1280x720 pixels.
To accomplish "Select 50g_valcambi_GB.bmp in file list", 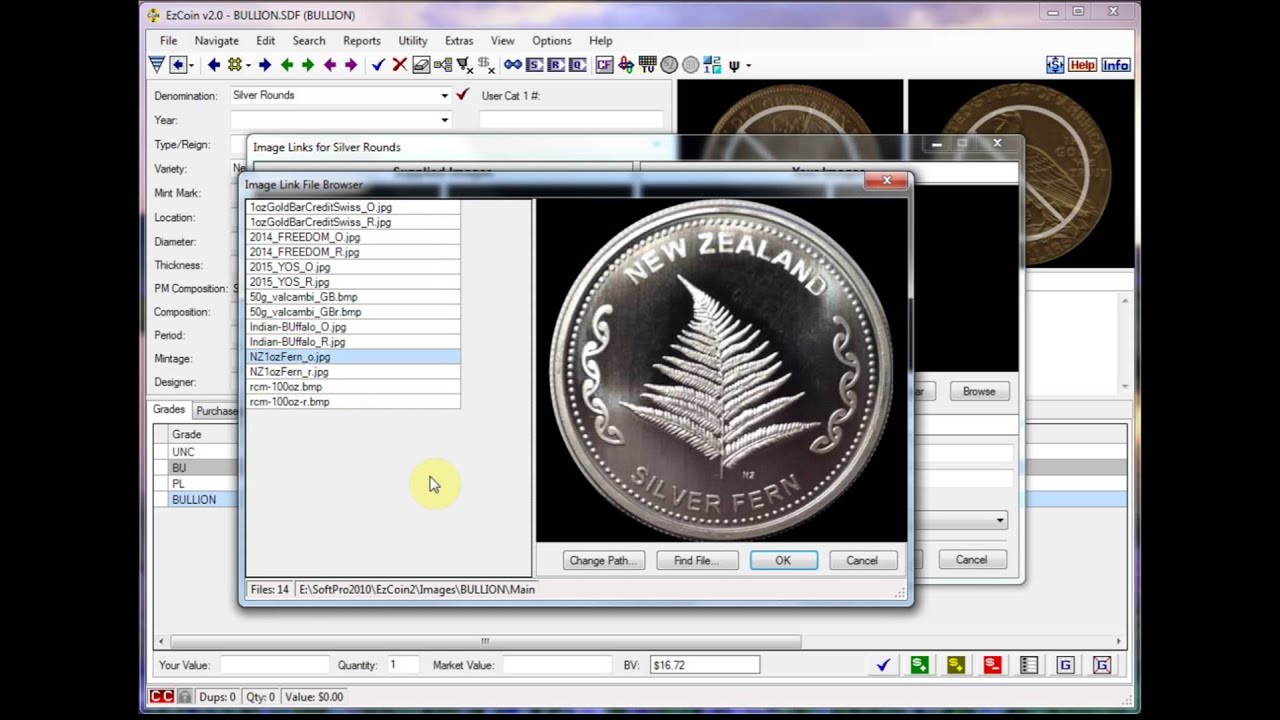I will coord(353,297).
